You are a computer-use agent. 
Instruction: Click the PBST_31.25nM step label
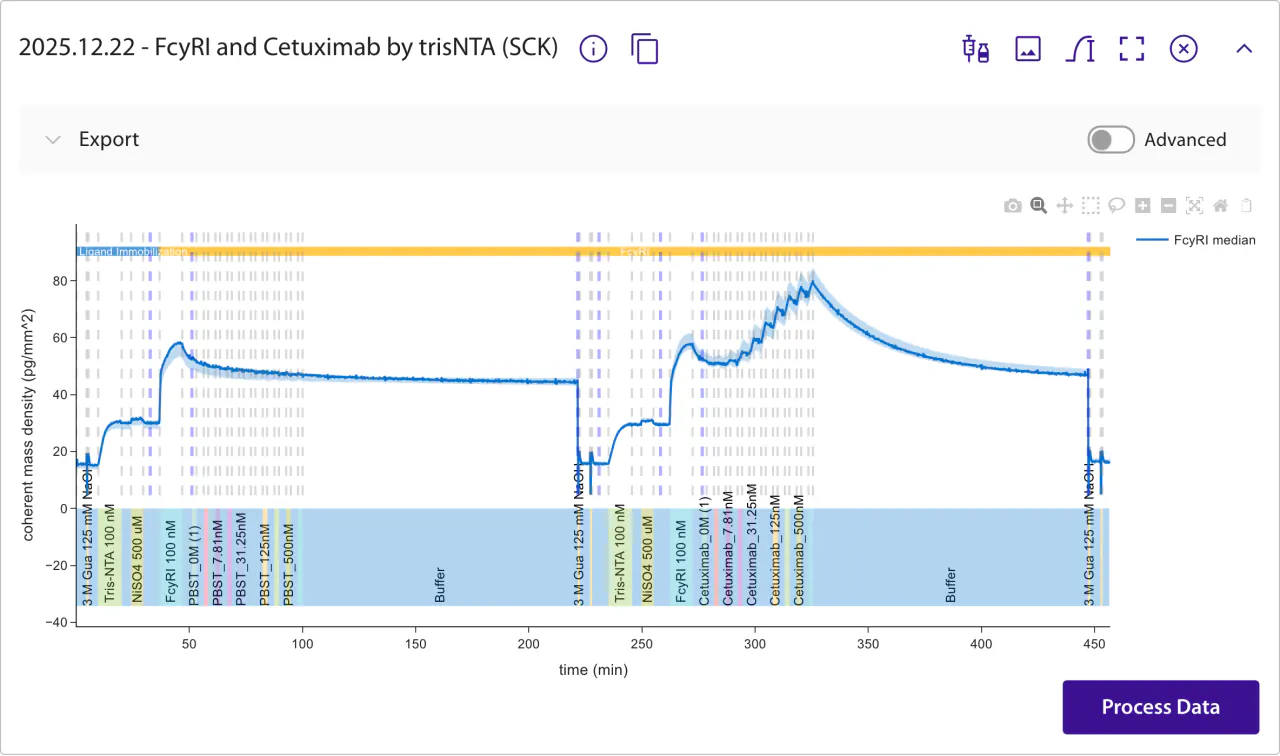click(x=241, y=557)
